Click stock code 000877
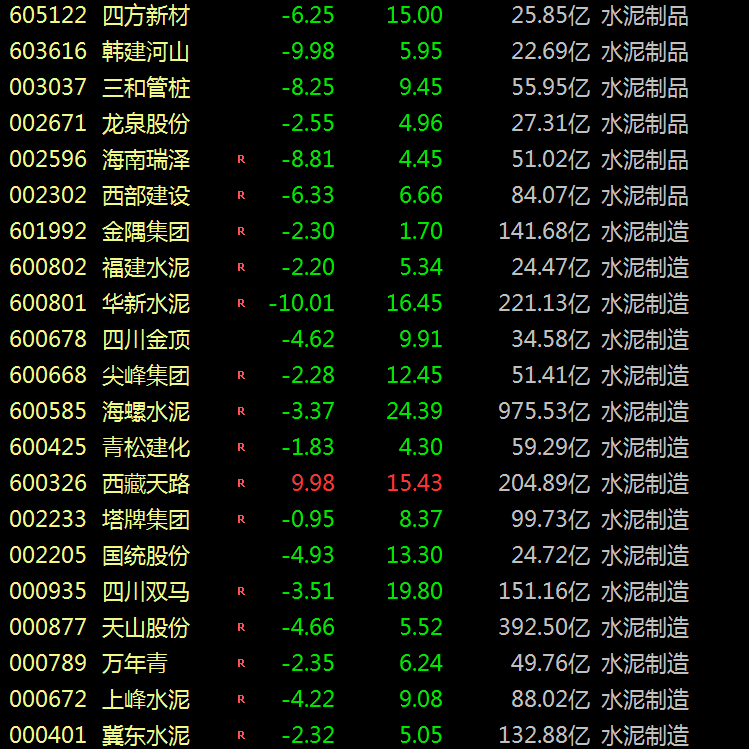The image size is (749, 749). 48,627
